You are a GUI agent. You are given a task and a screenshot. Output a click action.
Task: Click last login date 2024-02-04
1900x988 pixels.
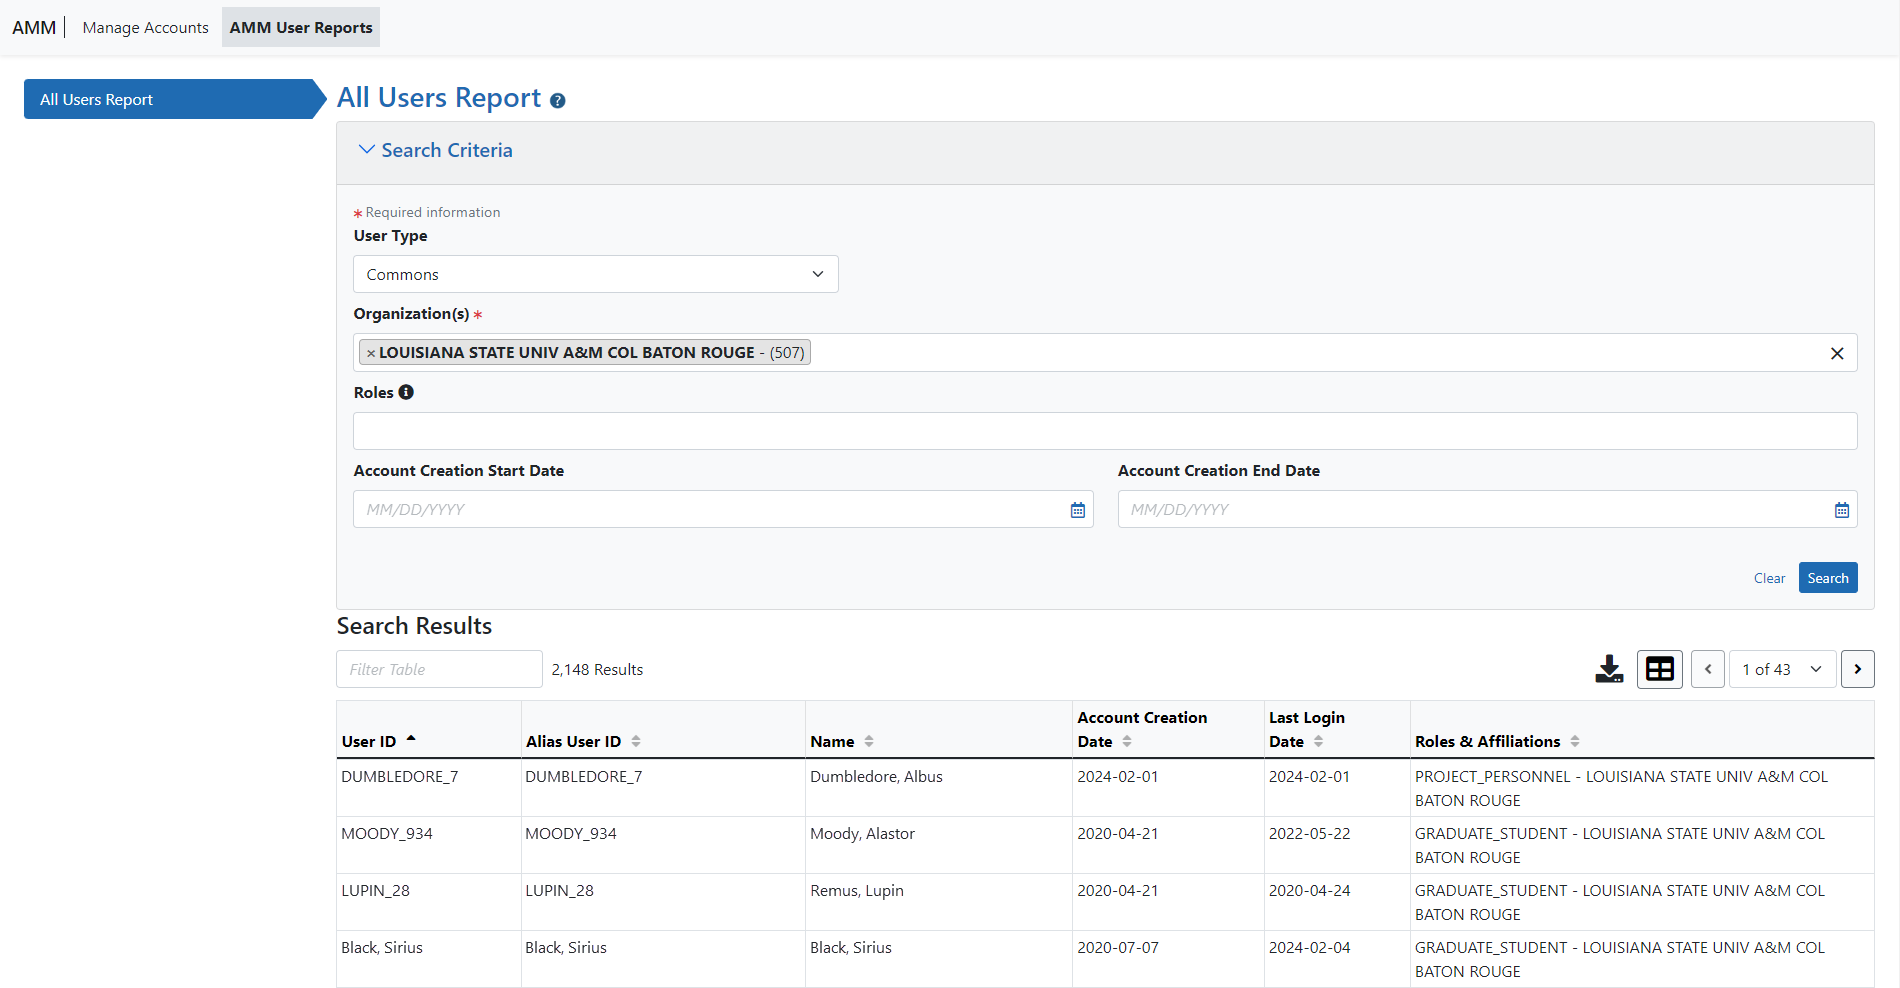tap(1309, 948)
